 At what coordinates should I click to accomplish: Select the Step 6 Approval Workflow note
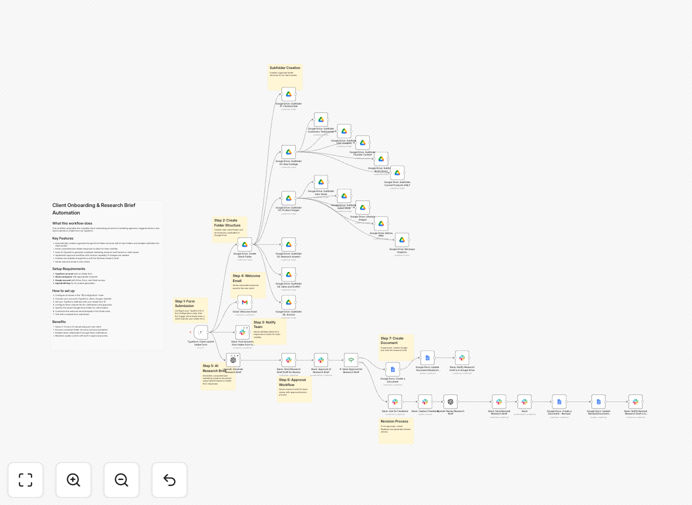tap(294, 389)
